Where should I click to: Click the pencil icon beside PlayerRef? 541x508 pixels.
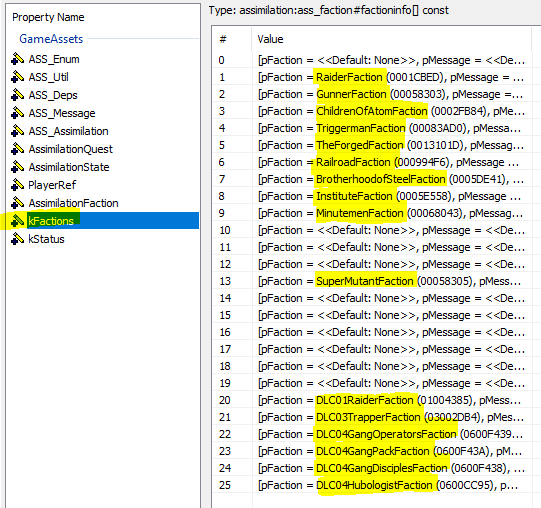(17, 185)
